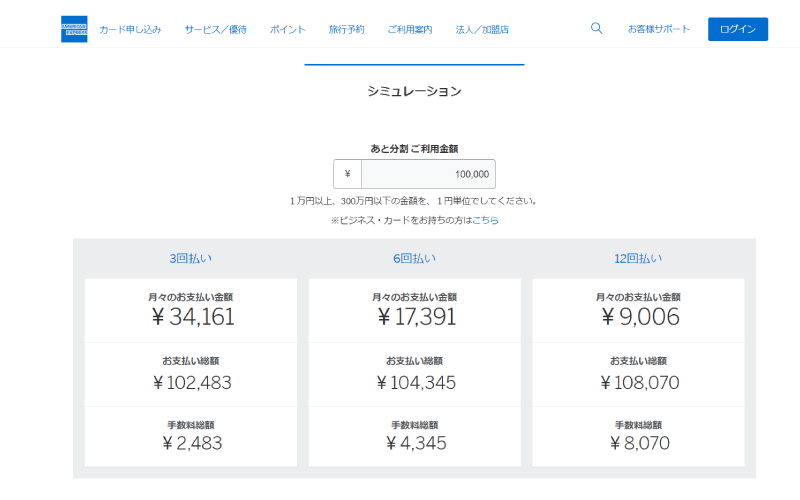Click the ¥104,345 total payment amount
Viewport: 800px width, 500px height.
pyautogui.click(x=414, y=381)
